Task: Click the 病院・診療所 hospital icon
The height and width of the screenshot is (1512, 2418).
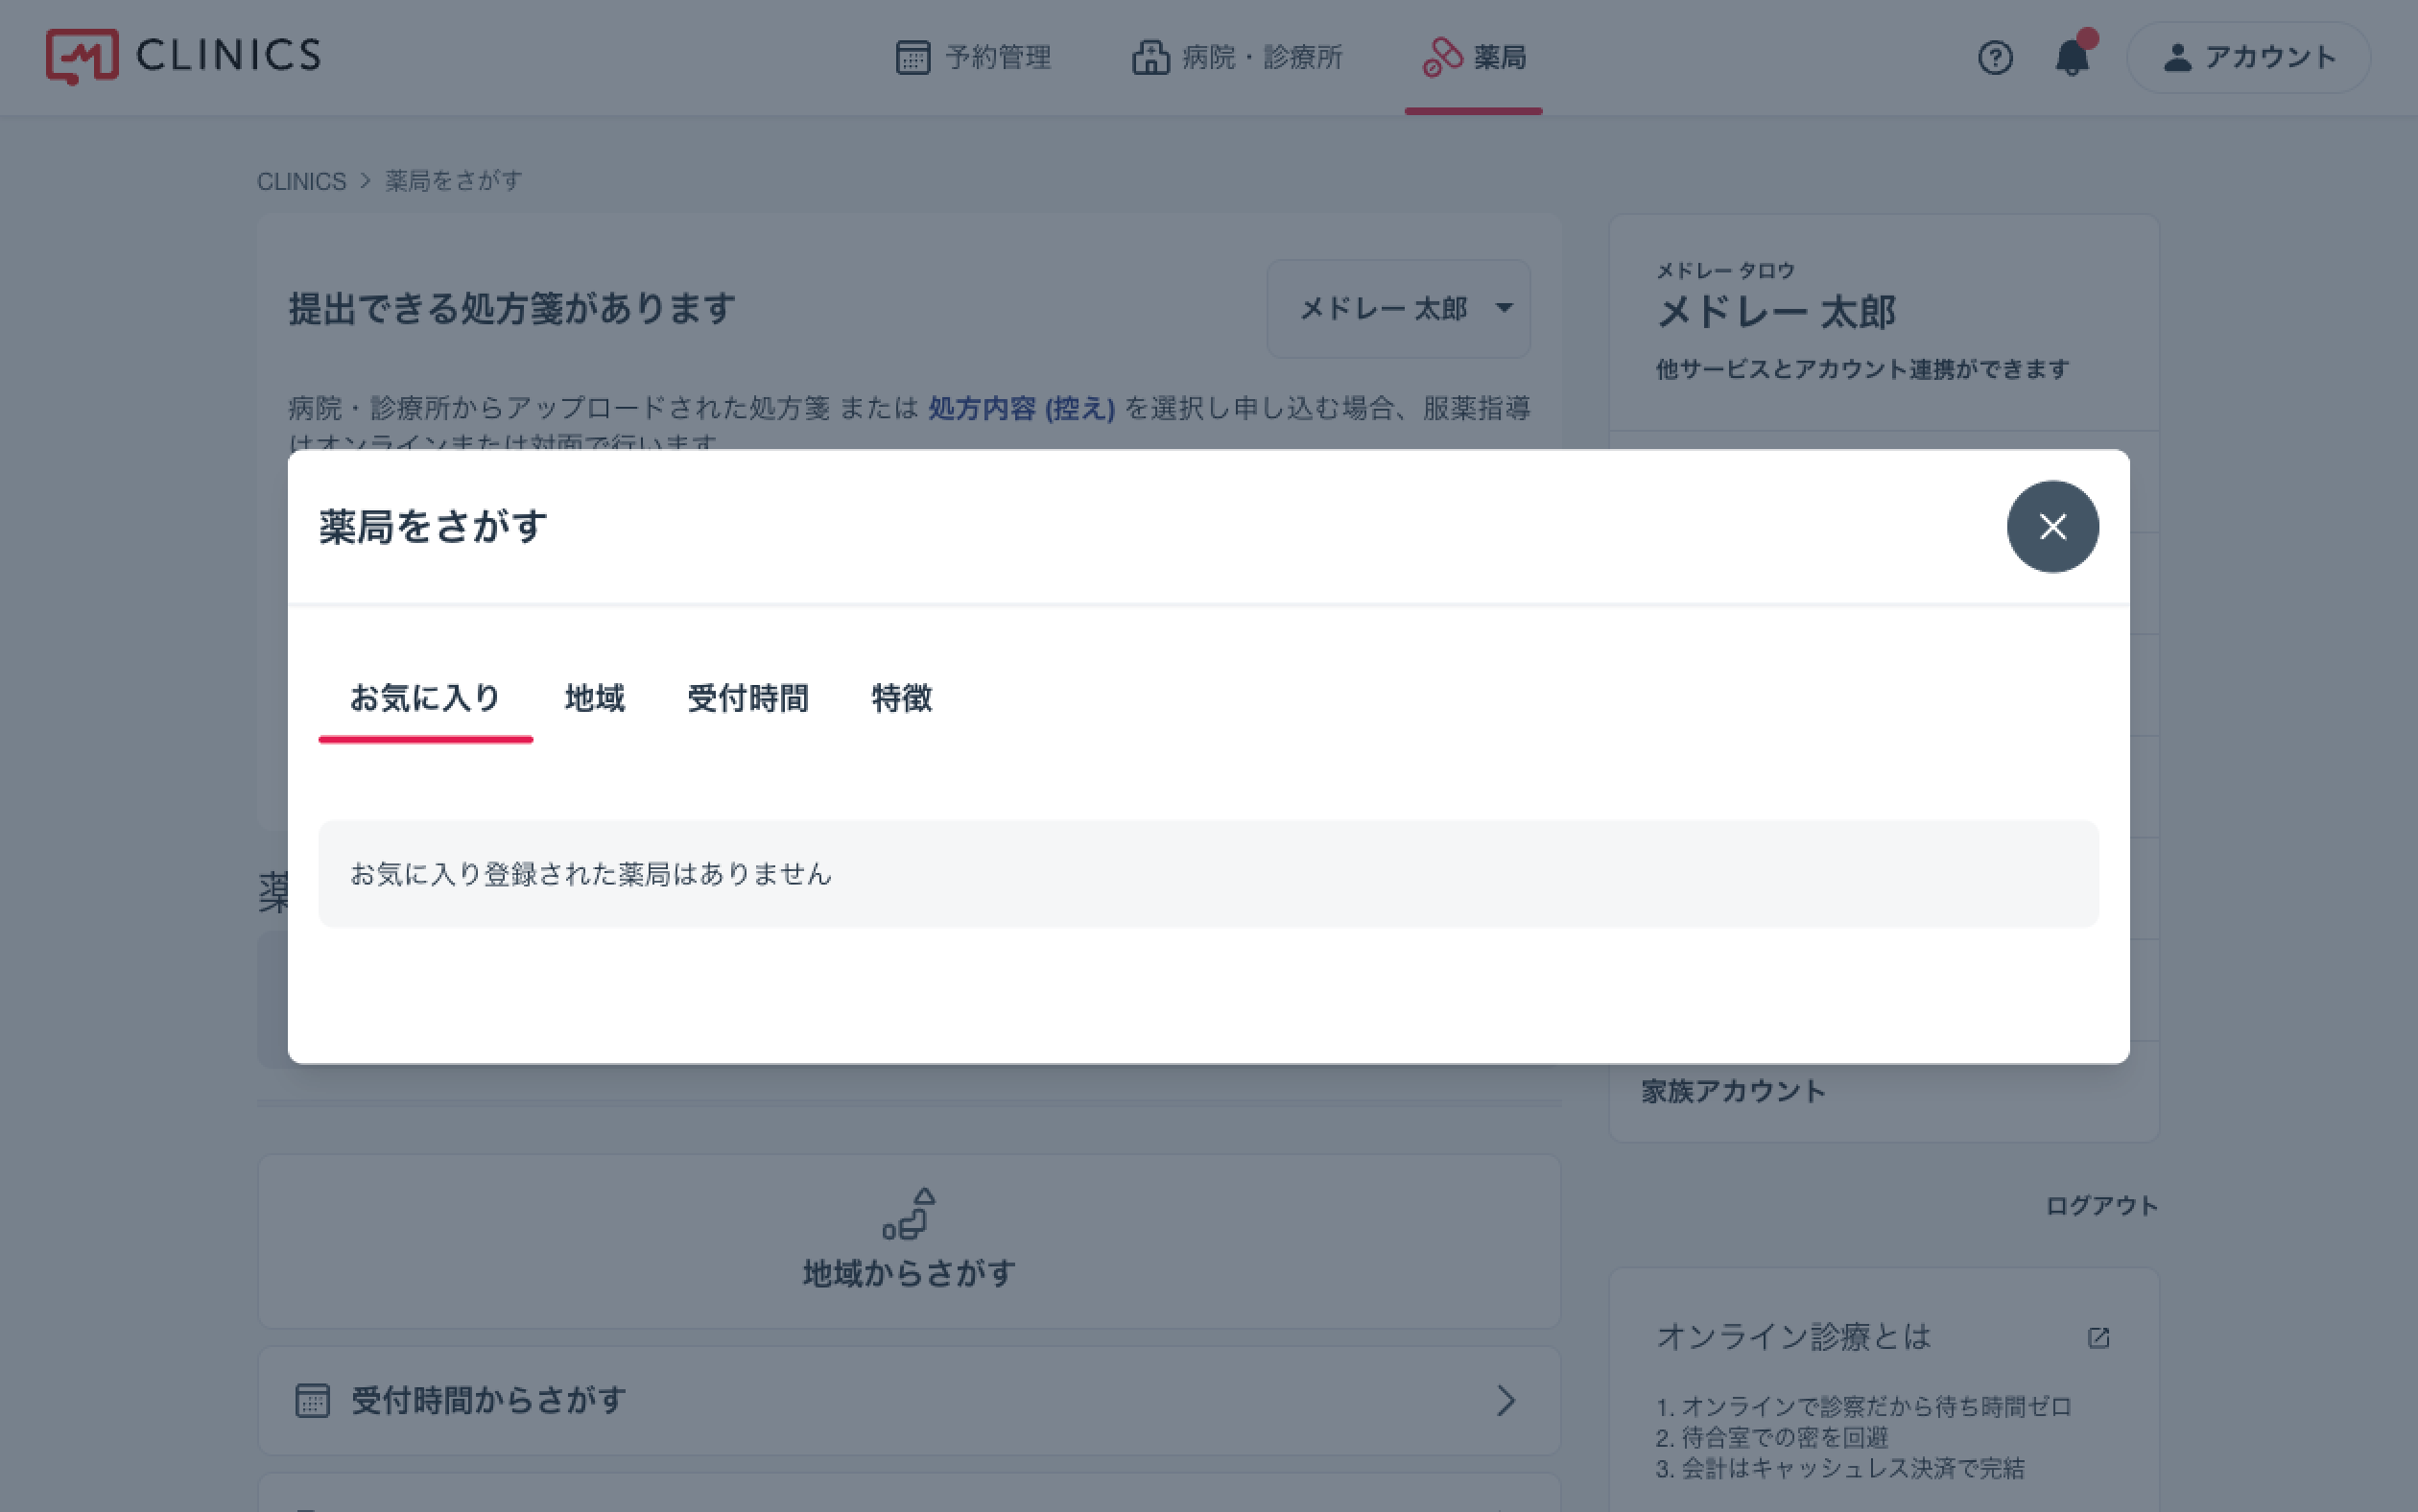Action: tap(1150, 57)
